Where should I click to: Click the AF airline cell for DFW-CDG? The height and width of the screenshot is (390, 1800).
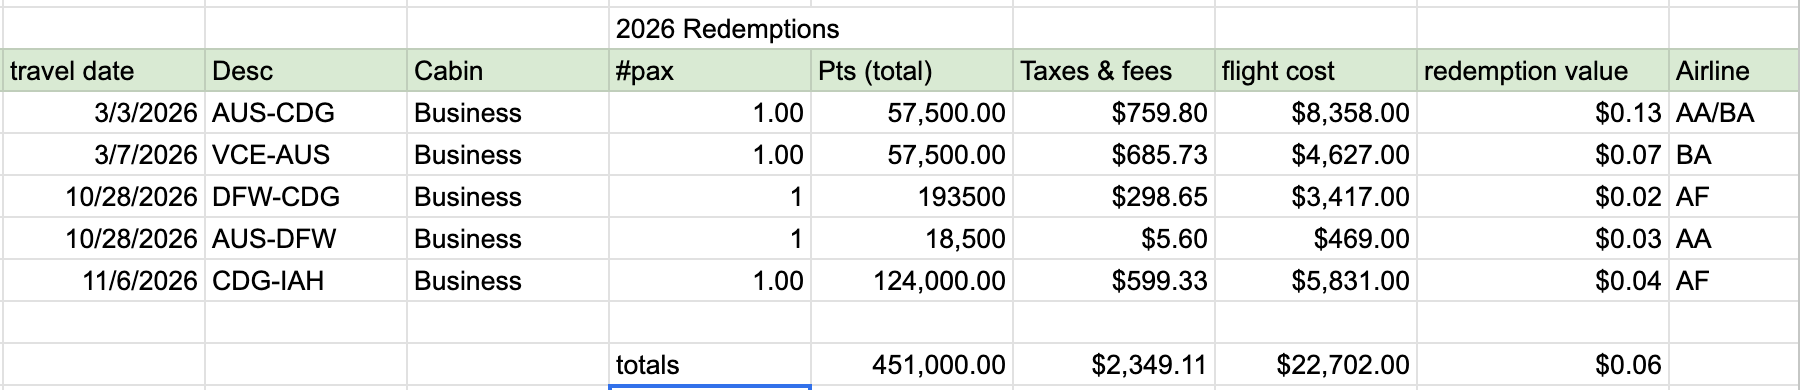click(x=1735, y=197)
